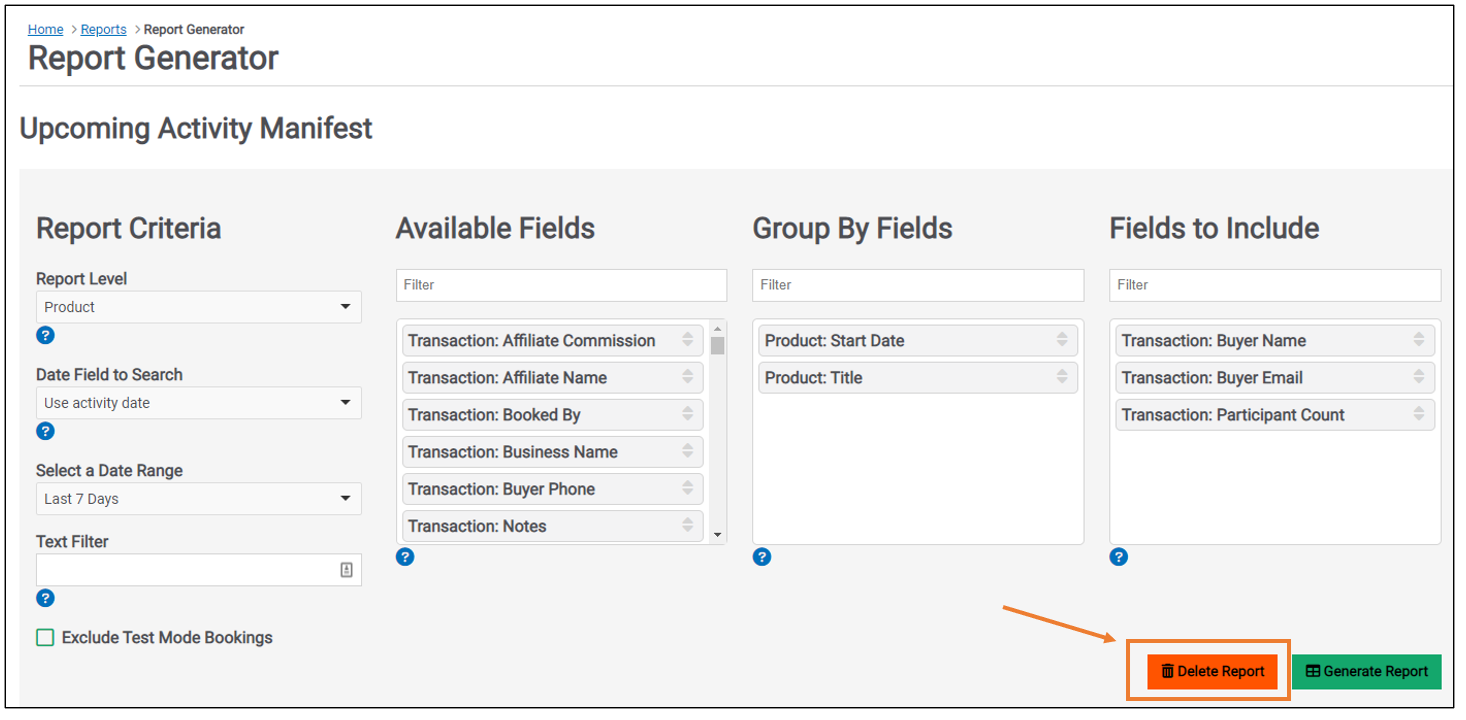Viewport: 1466px width, 720px height.
Task: Open the Report Level dropdown
Action: 199,307
